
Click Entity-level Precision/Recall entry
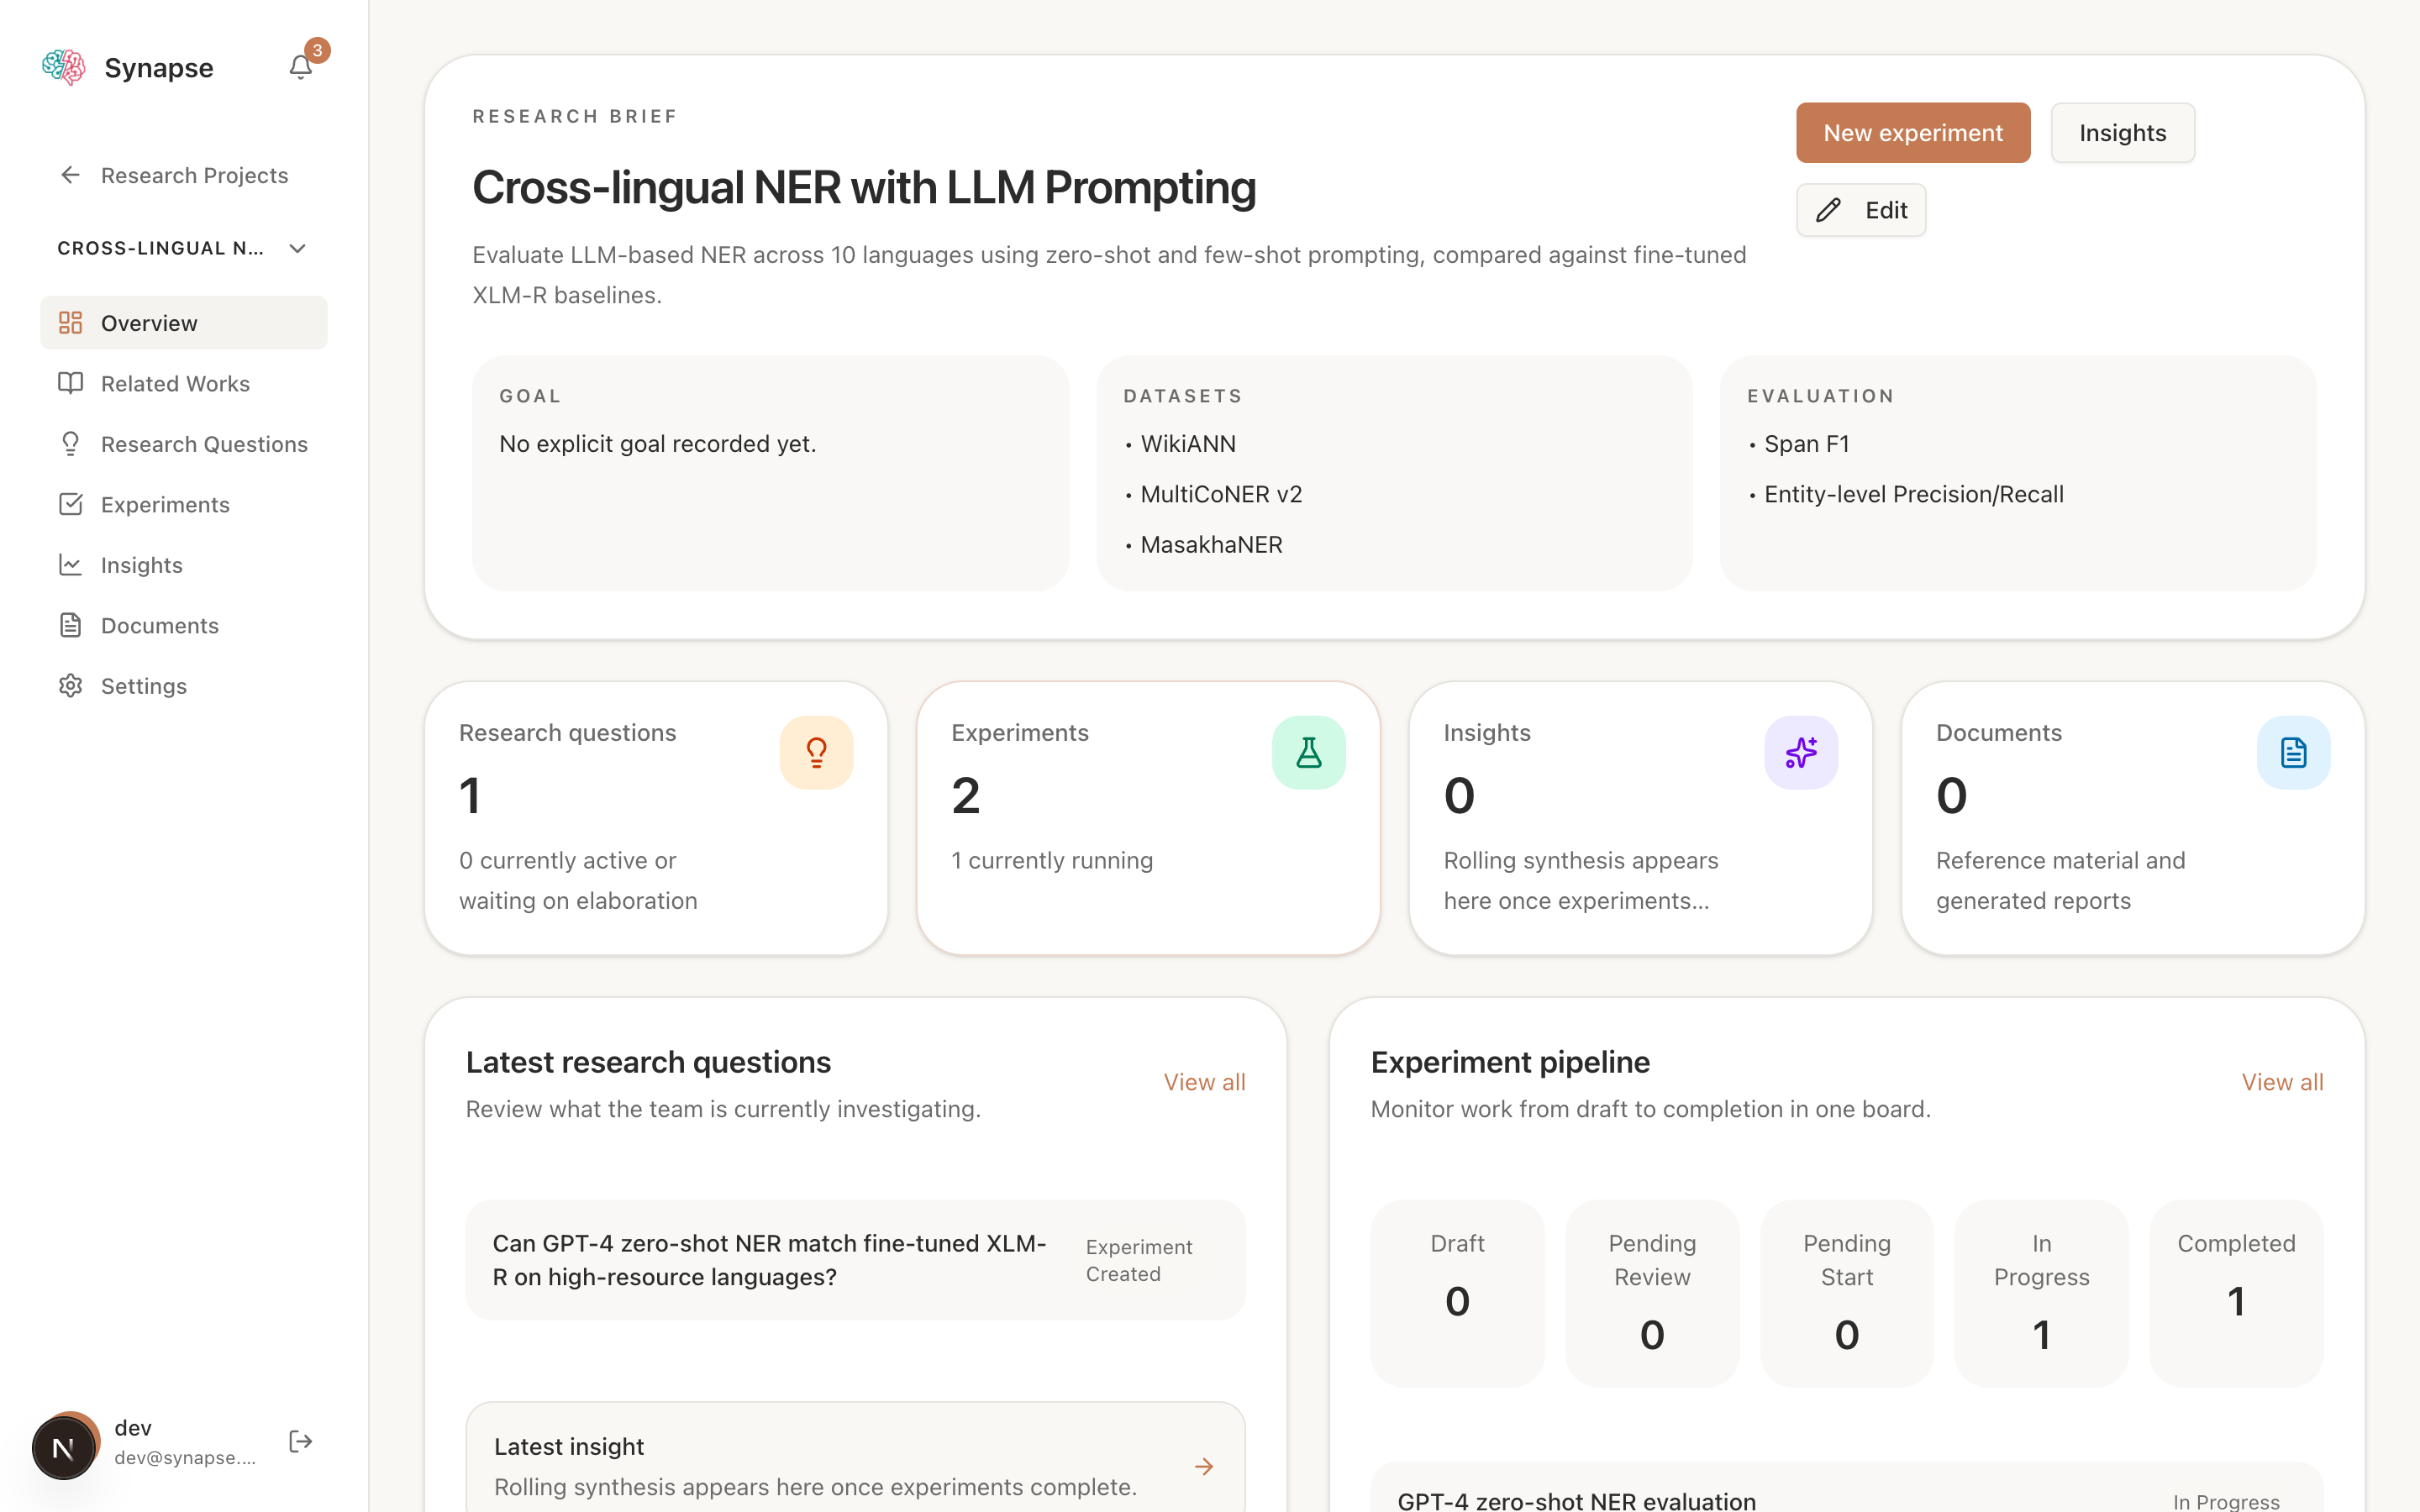(1913, 494)
